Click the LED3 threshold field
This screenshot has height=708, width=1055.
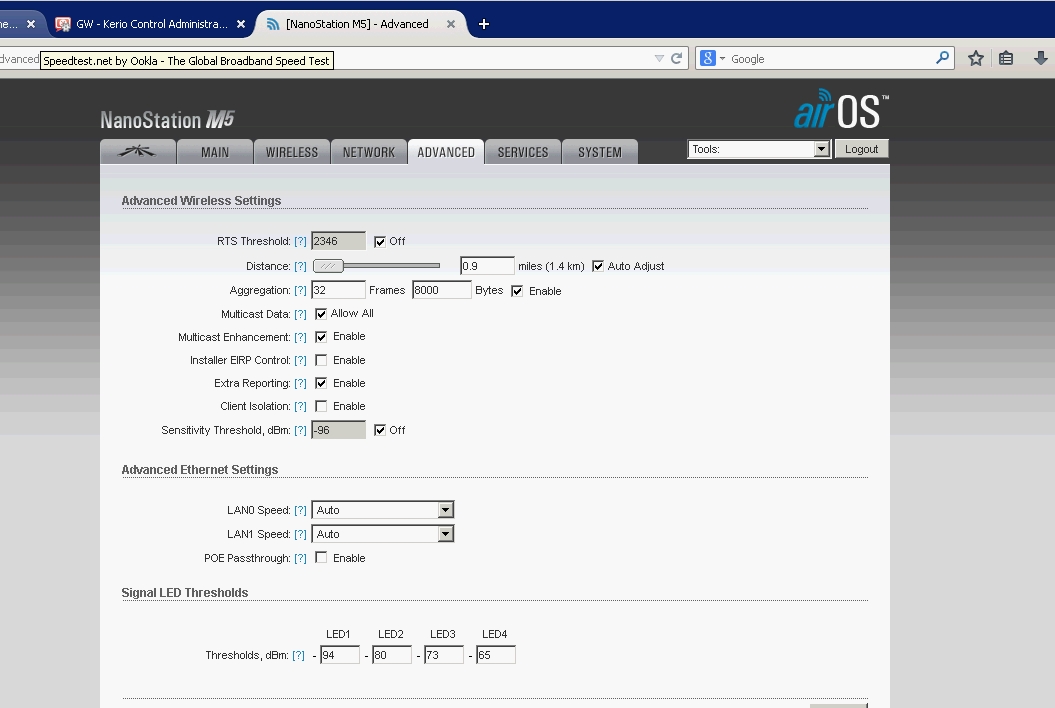(444, 655)
